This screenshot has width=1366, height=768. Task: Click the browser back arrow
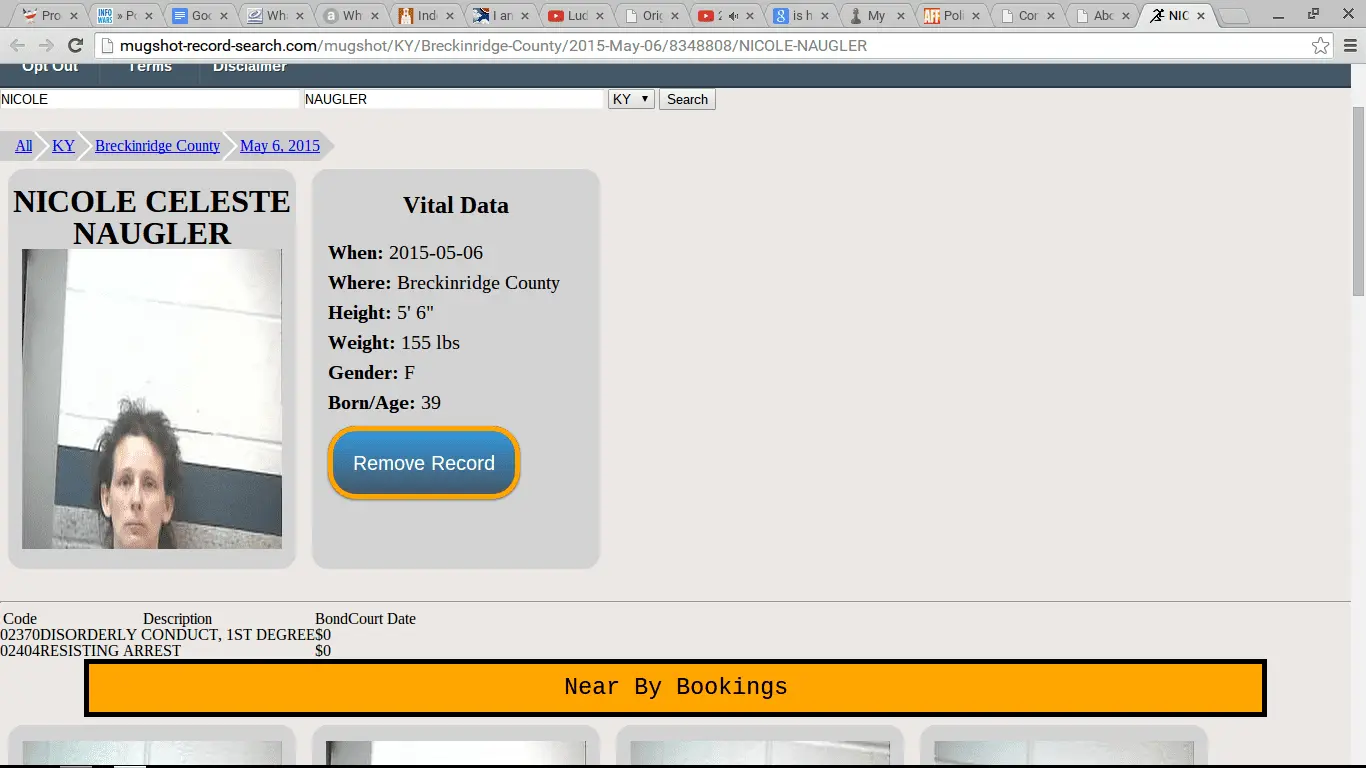[x=18, y=46]
